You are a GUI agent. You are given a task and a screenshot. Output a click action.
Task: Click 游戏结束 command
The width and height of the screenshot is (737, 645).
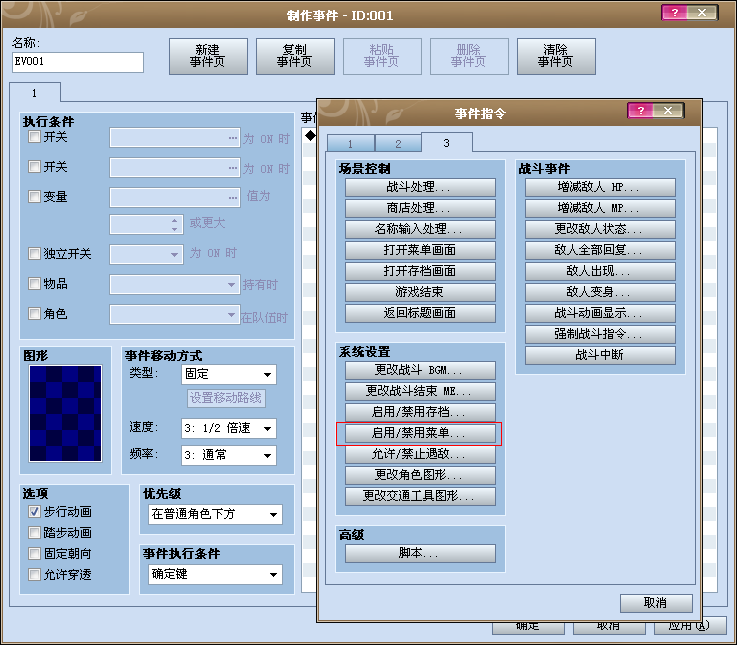click(x=420, y=292)
